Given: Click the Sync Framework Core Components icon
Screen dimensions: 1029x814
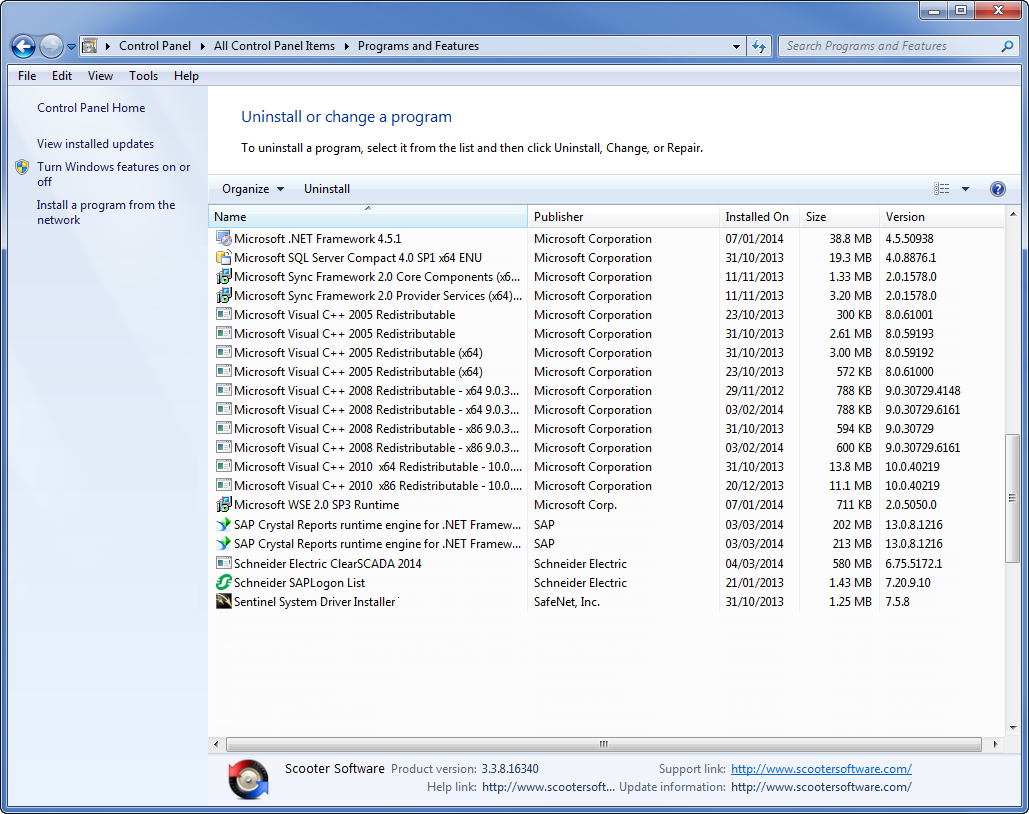Looking at the screenshot, I should [224, 276].
